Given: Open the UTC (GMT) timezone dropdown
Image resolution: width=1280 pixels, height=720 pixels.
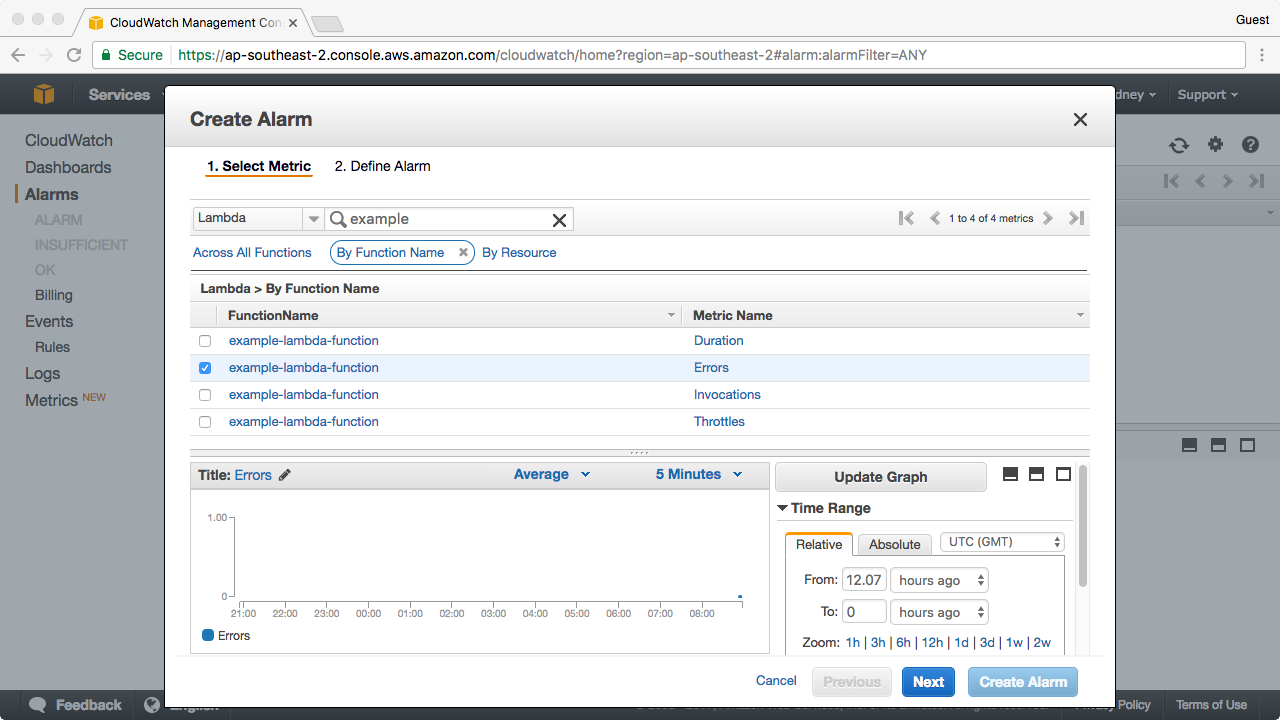Looking at the screenshot, I should [x=1002, y=542].
